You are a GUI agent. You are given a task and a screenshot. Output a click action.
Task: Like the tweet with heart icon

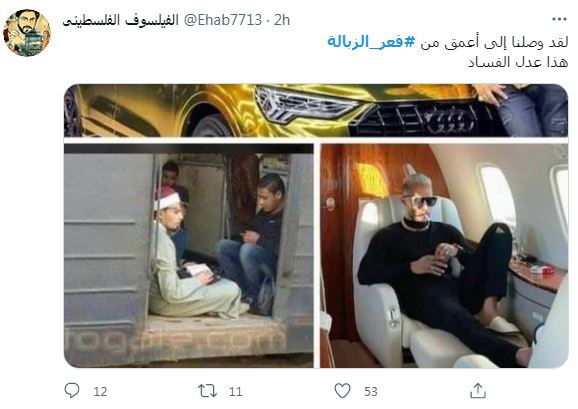pos(342,391)
